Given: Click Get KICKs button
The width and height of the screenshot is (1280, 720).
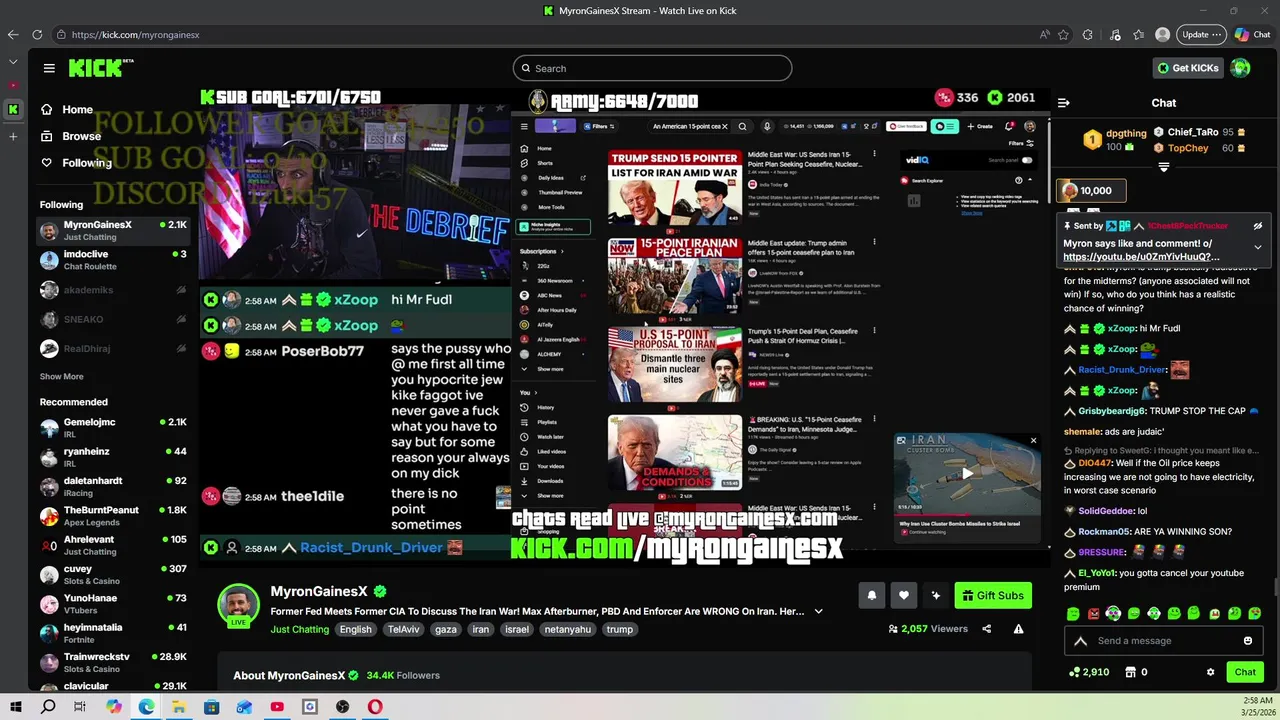Looking at the screenshot, I should [1188, 68].
